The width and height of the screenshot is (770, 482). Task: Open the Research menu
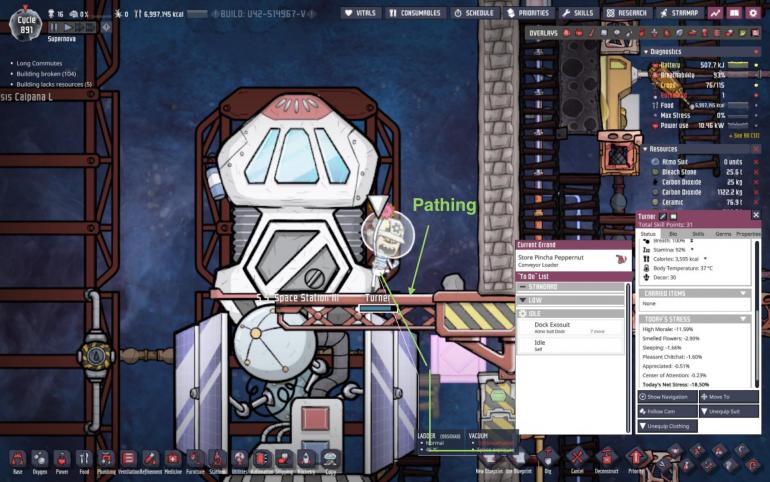click(x=627, y=13)
